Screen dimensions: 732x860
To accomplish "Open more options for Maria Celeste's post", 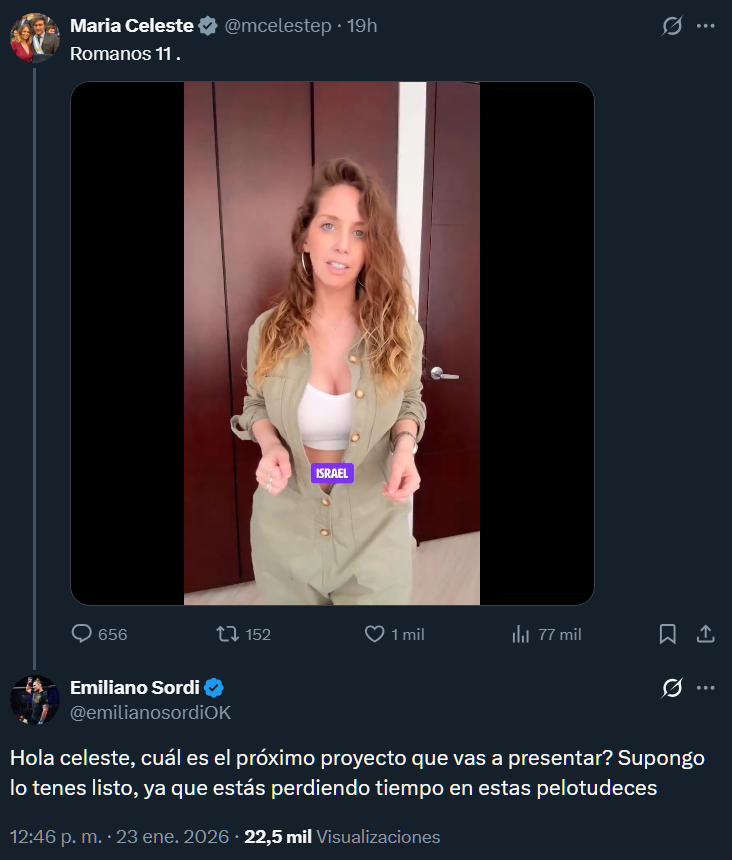I will tap(706, 27).
